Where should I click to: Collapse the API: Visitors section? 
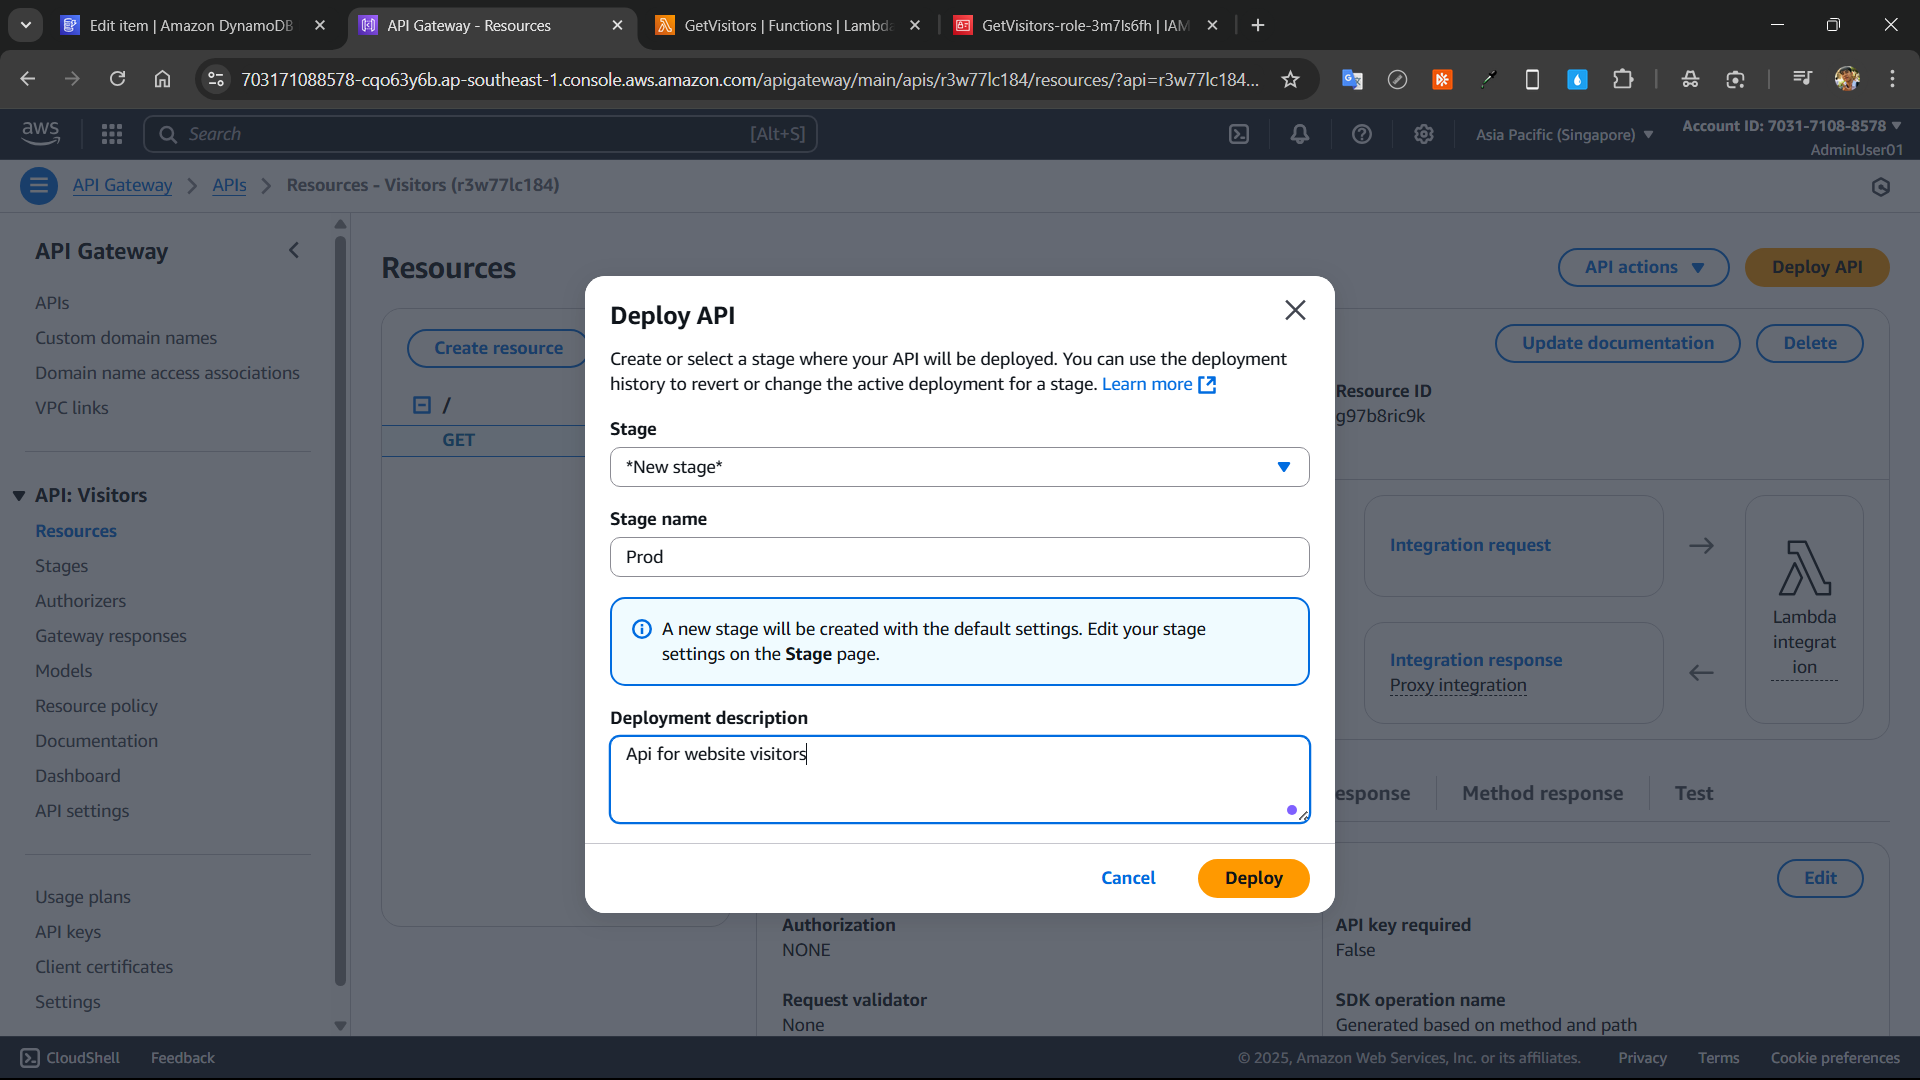tap(19, 496)
